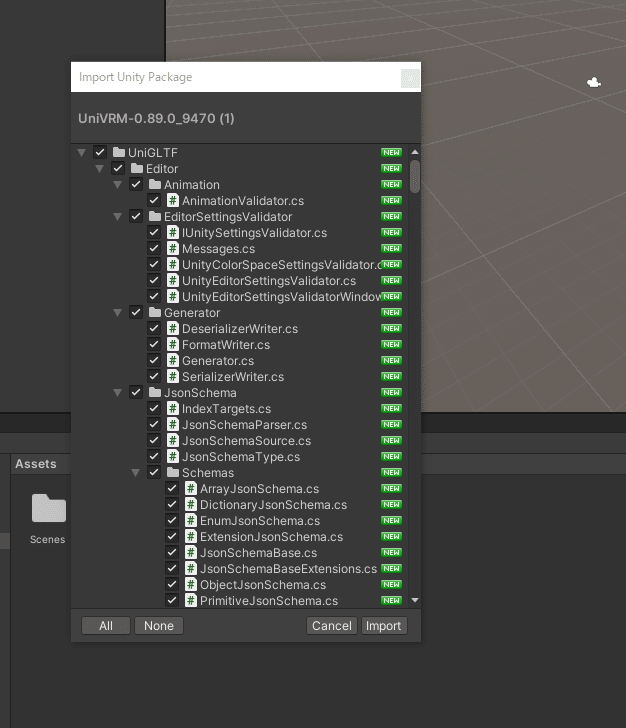Image resolution: width=626 pixels, height=728 pixels.
Task: Click the camera gizmo in Scene view
Action: click(594, 83)
